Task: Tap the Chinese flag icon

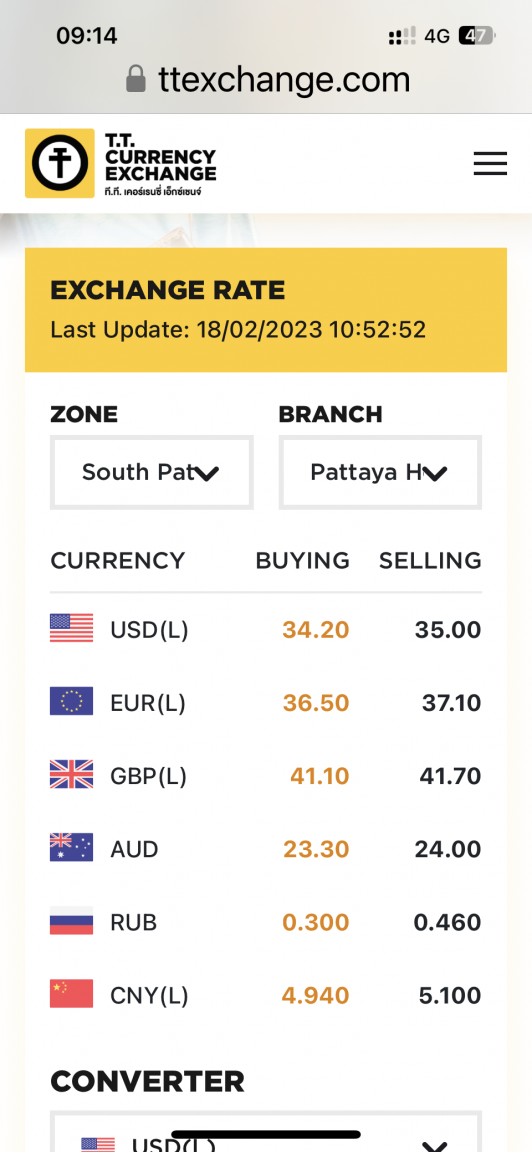Action: (71, 994)
